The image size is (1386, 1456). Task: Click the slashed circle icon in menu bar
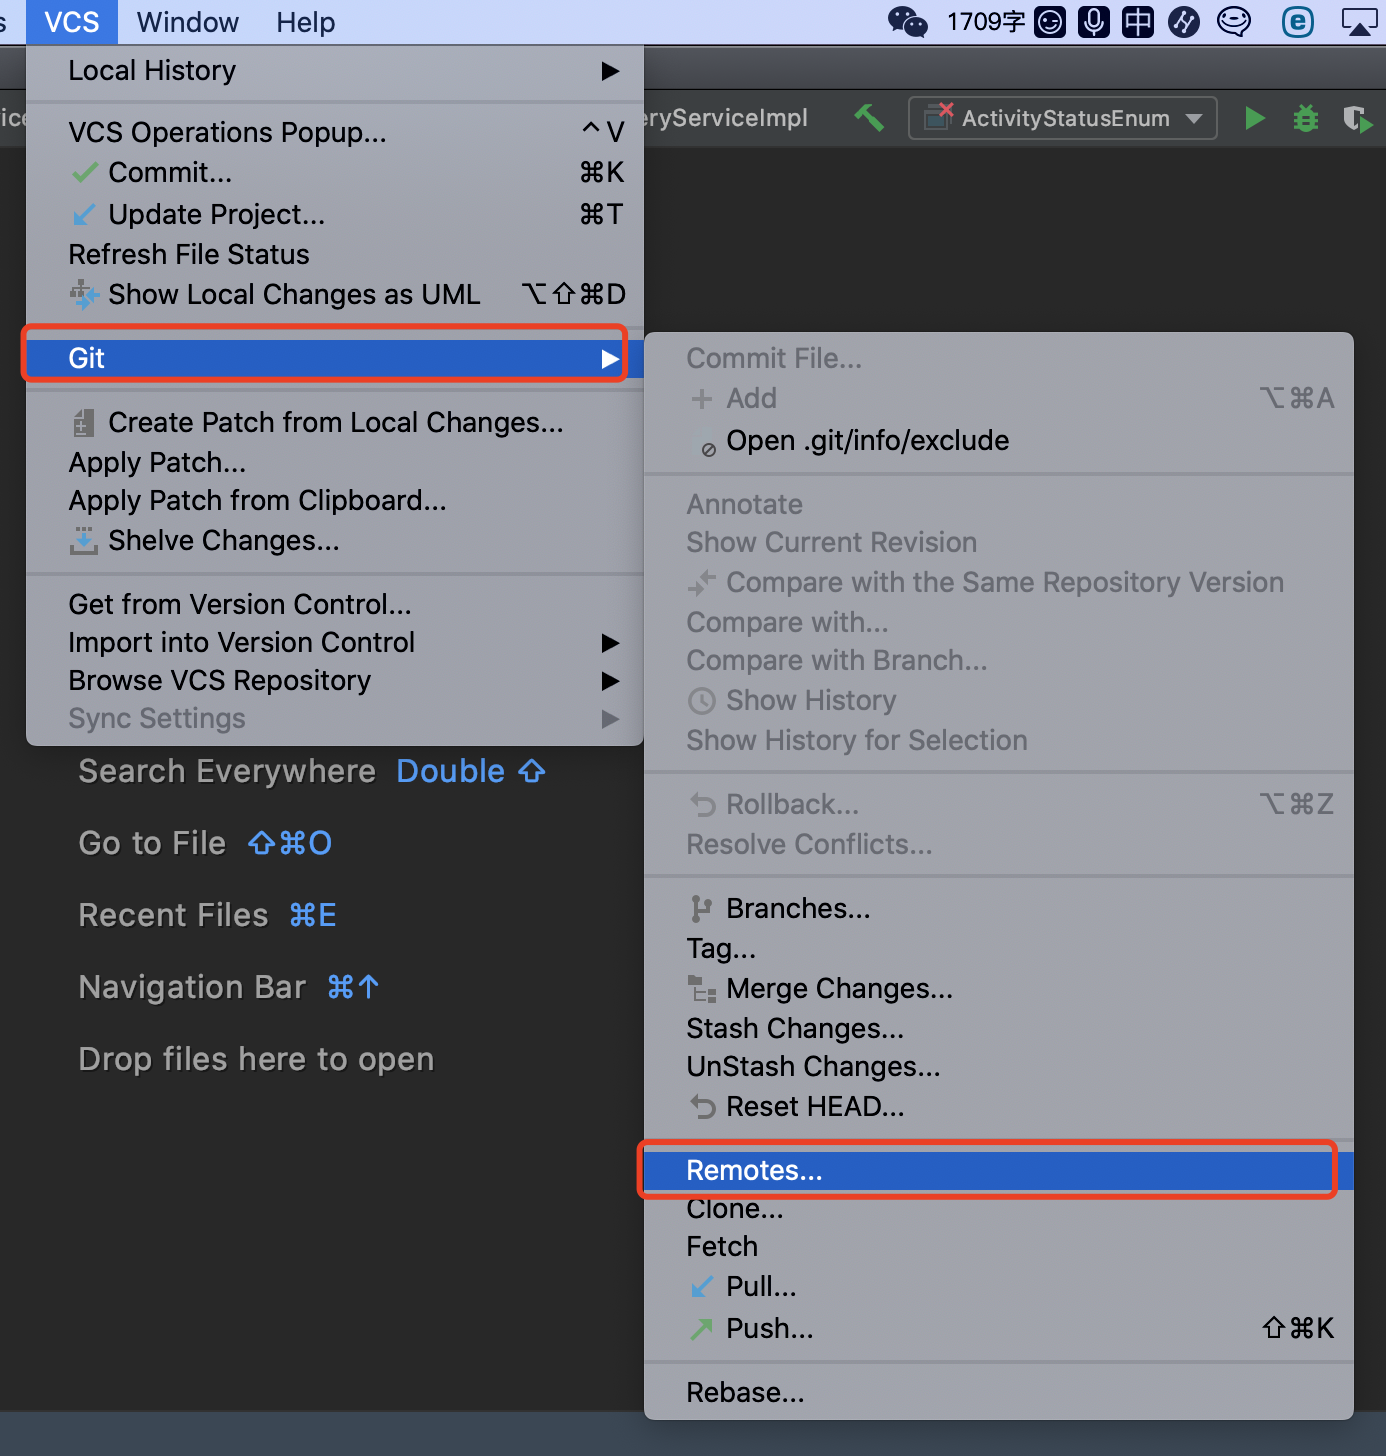coord(1184,21)
